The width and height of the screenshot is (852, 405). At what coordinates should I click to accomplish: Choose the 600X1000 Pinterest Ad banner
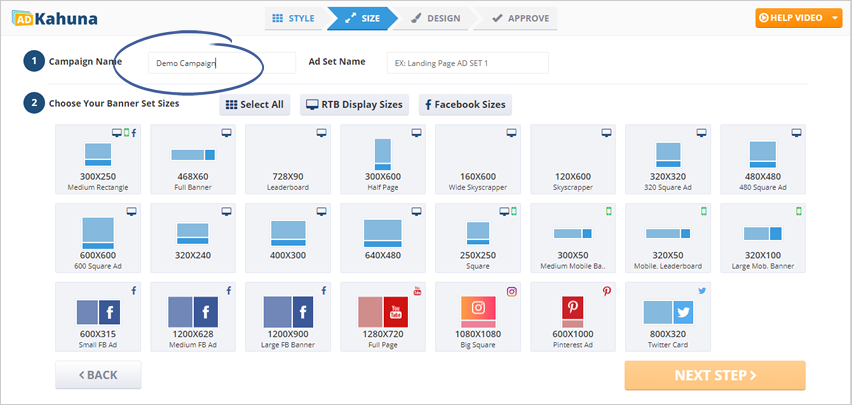tap(572, 320)
